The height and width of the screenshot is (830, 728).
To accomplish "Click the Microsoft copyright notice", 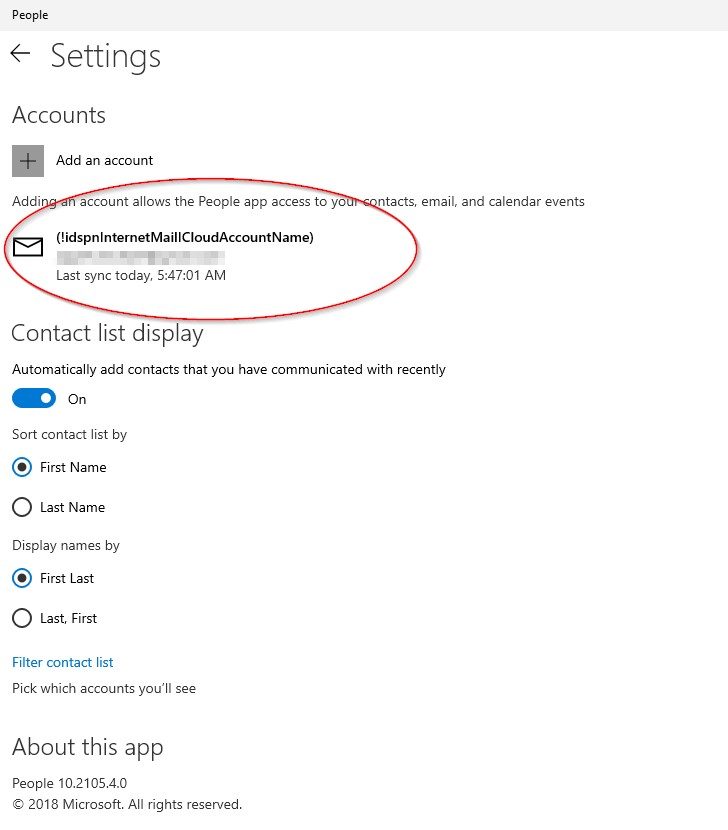I will (x=127, y=804).
